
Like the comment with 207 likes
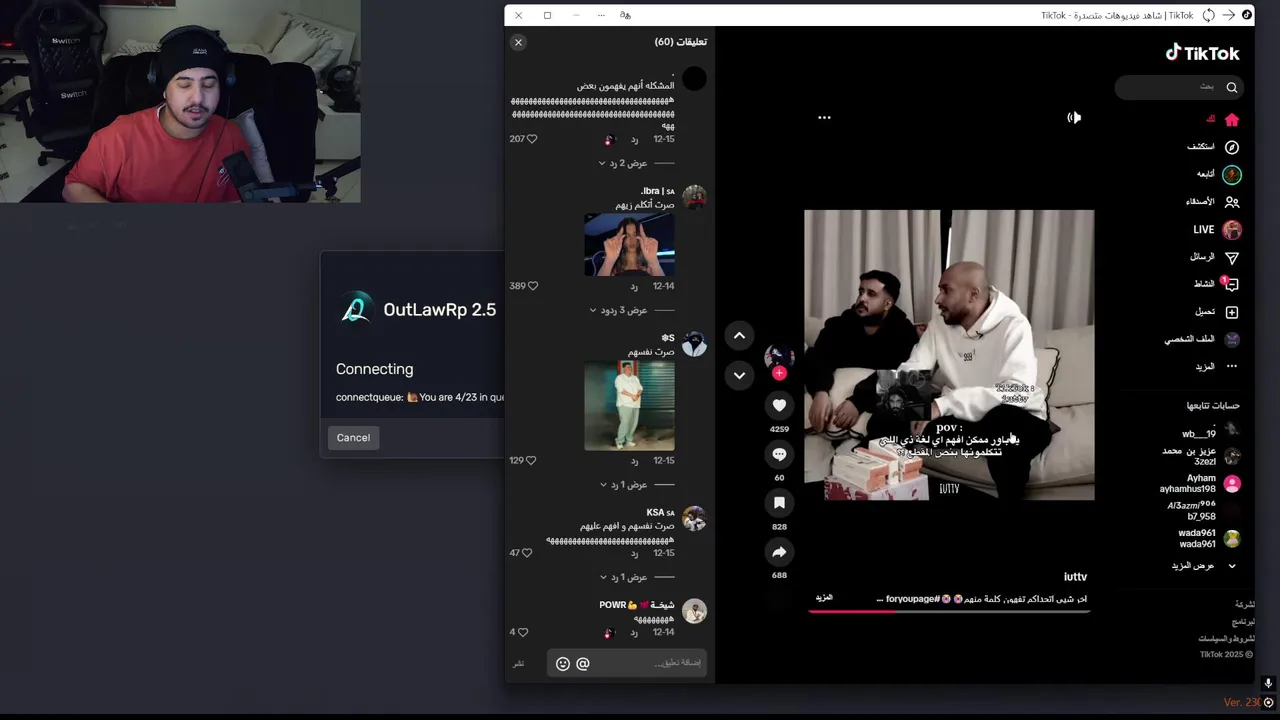click(x=531, y=139)
